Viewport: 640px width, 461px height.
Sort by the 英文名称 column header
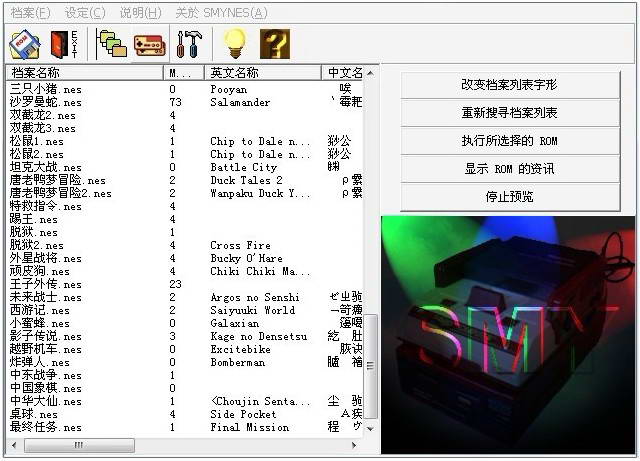coord(263,73)
